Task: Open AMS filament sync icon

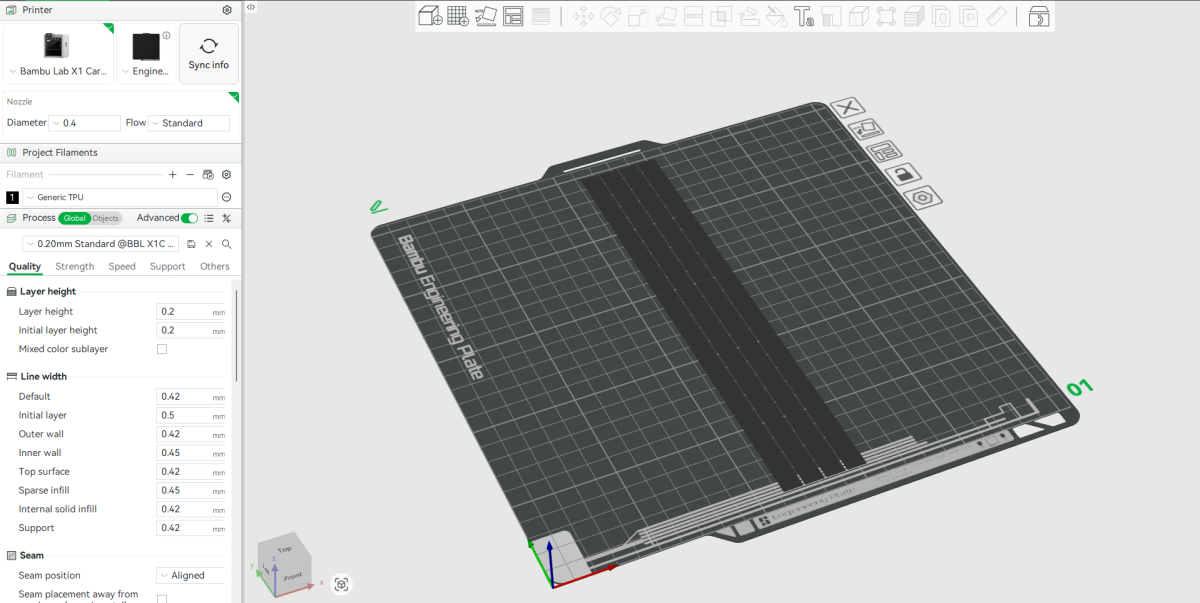Action: pos(208,174)
